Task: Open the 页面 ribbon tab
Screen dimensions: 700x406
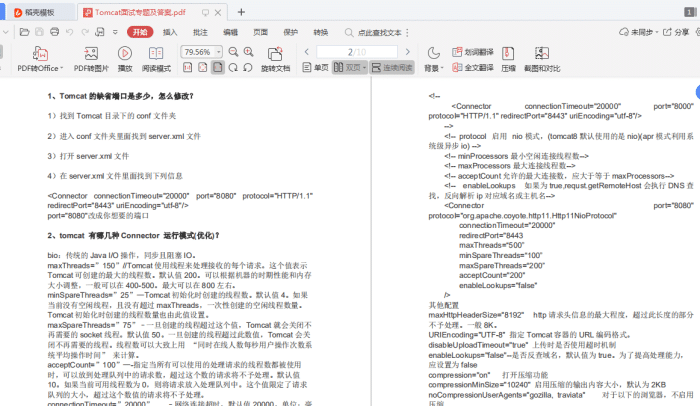Action: 260,32
